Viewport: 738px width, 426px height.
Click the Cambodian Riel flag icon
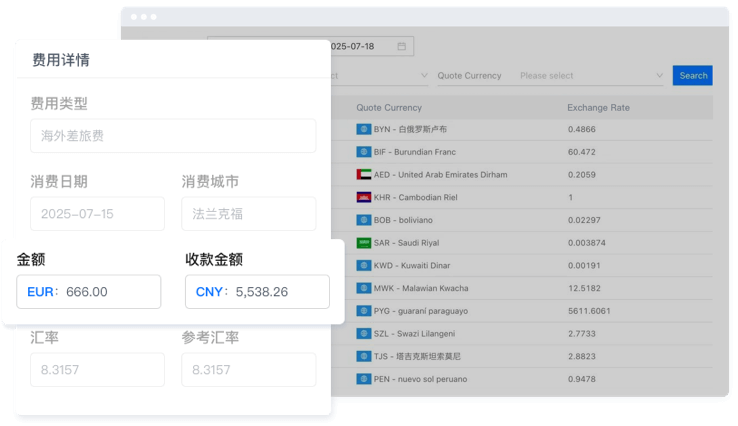(x=364, y=197)
